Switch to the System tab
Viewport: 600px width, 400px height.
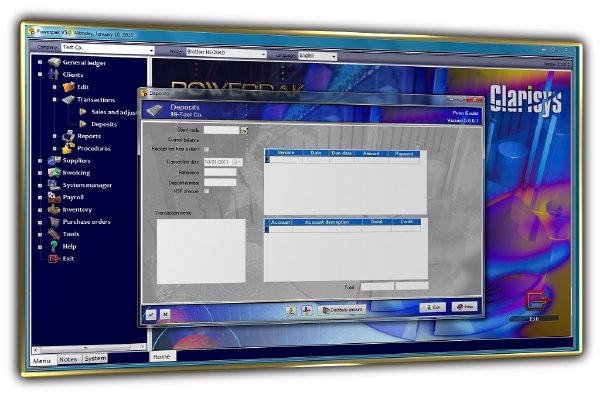[x=95, y=358]
